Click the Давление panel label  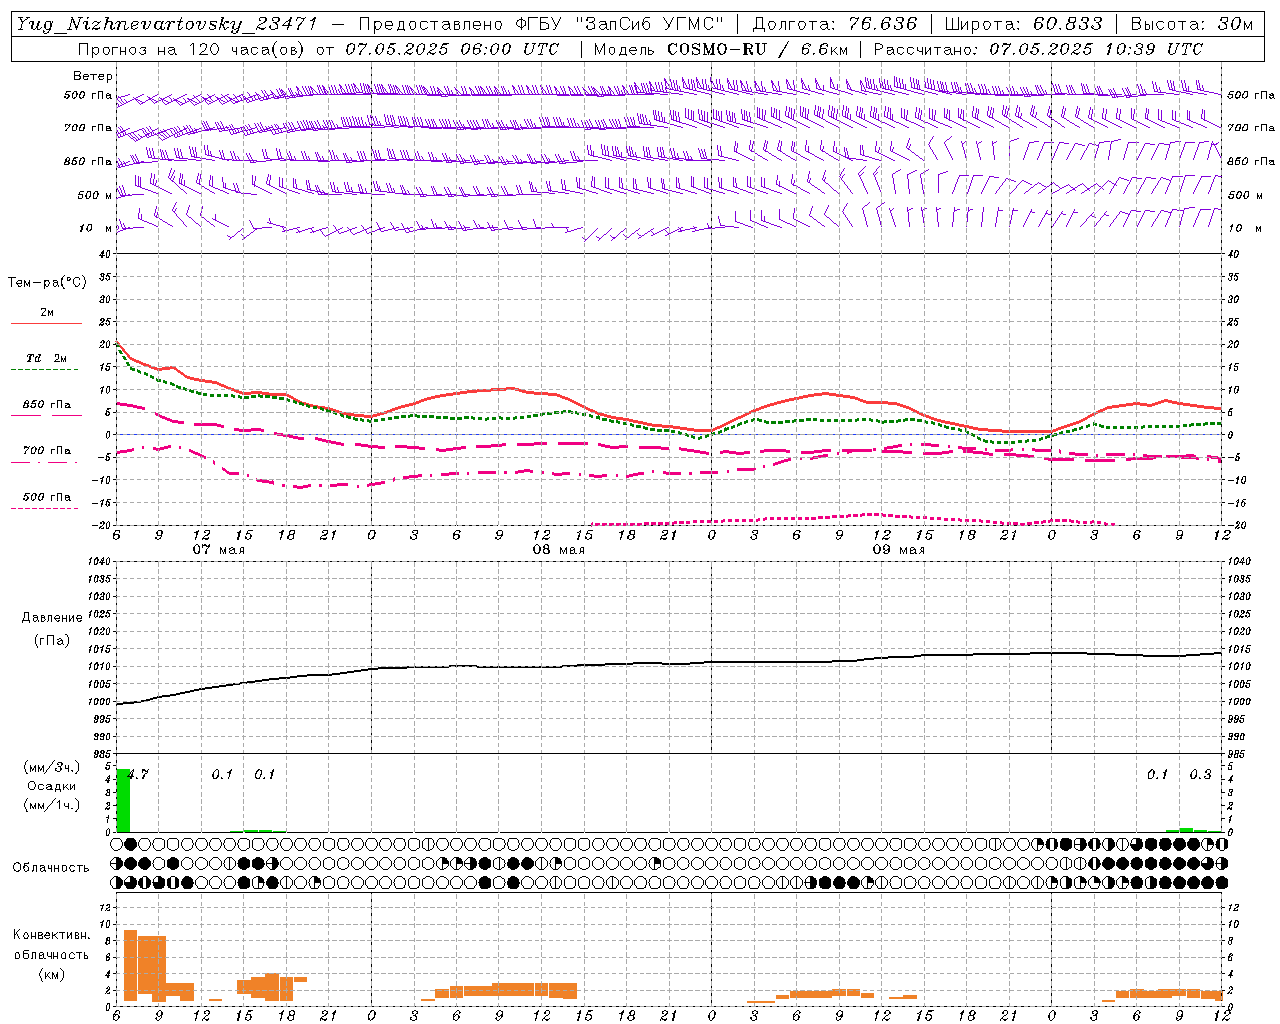51,618
